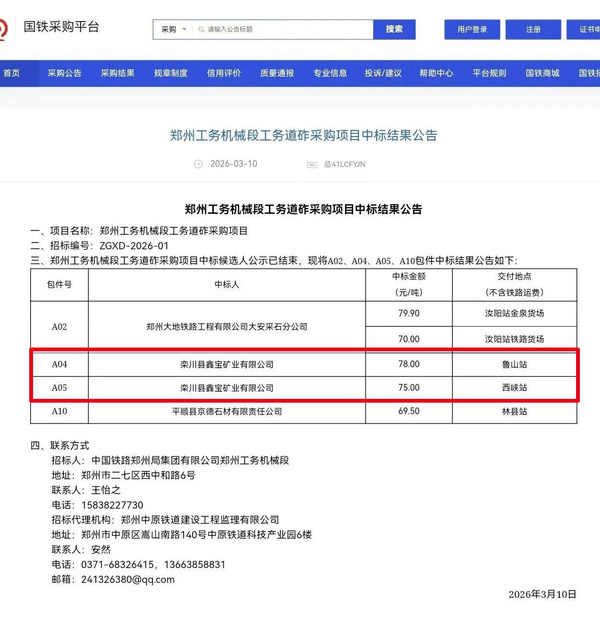The height and width of the screenshot is (627, 600).
Task: Open the 采购 search type dropdown
Action: coord(172,30)
